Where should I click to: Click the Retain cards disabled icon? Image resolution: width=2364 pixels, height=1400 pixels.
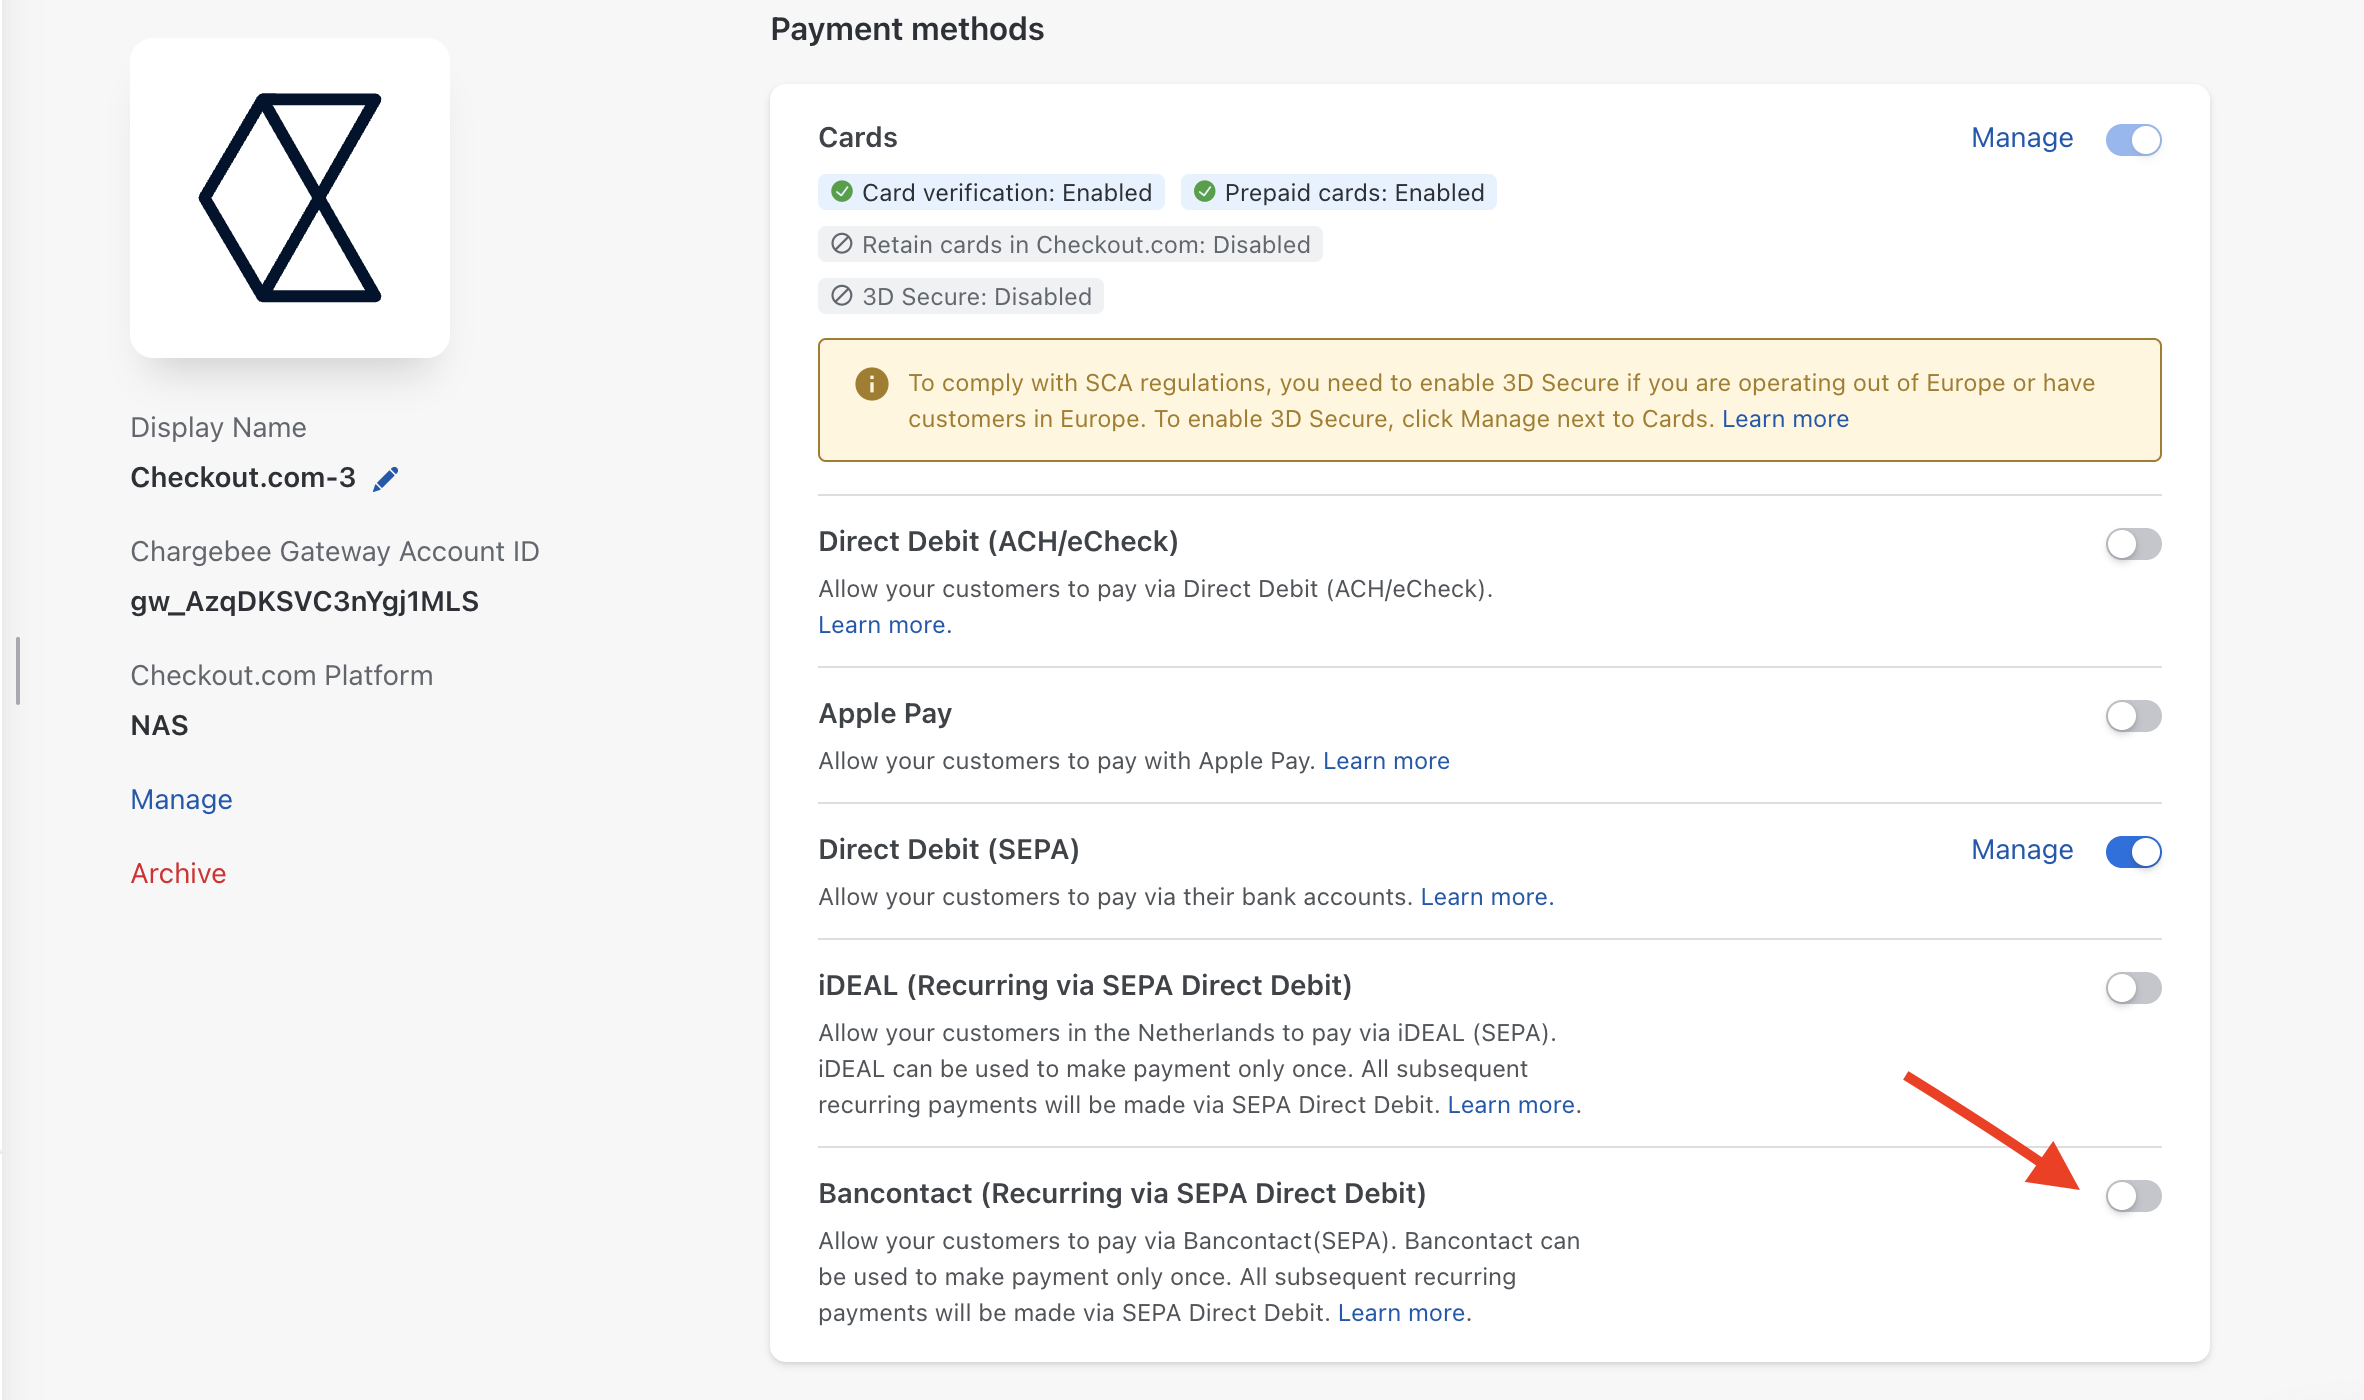842,244
